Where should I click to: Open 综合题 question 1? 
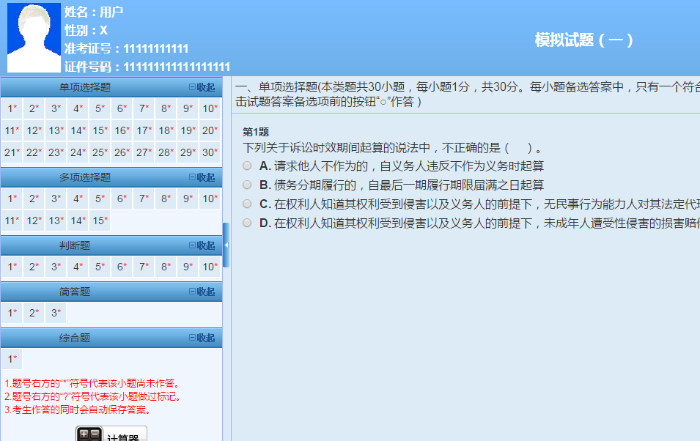click(12, 359)
